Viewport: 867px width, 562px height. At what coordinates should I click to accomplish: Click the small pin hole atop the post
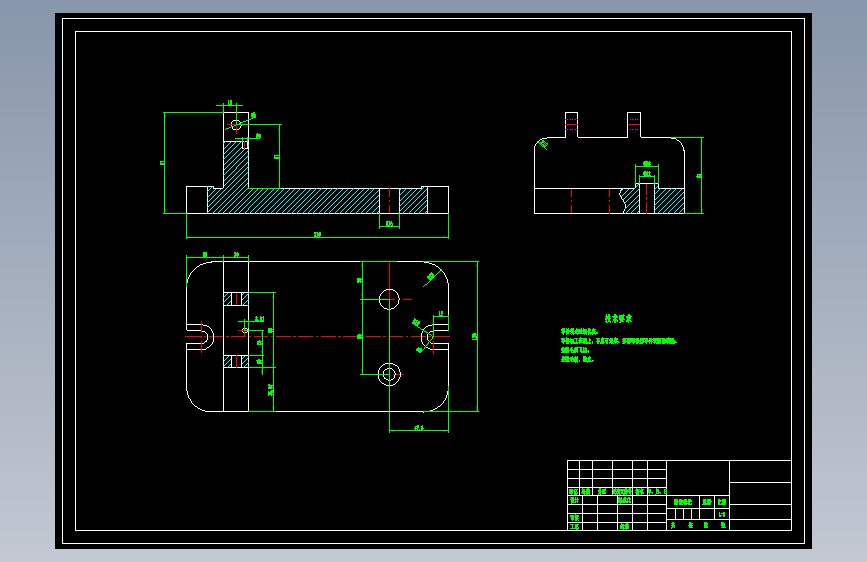(x=236, y=124)
